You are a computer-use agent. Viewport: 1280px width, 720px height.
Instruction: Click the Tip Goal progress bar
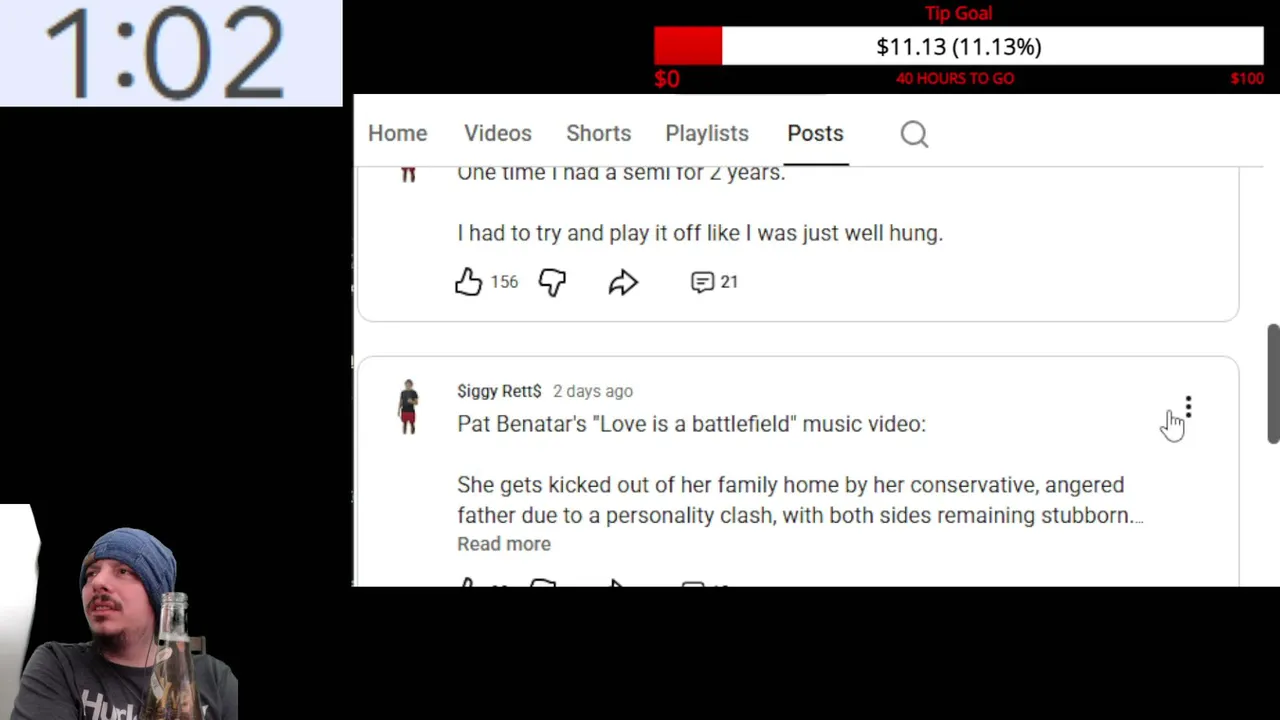(x=959, y=47)
